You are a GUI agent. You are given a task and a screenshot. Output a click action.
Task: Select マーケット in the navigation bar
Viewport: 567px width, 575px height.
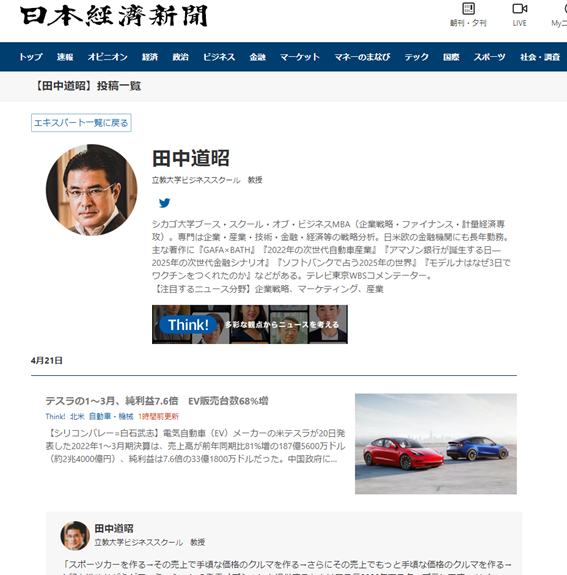click(300, 57)
